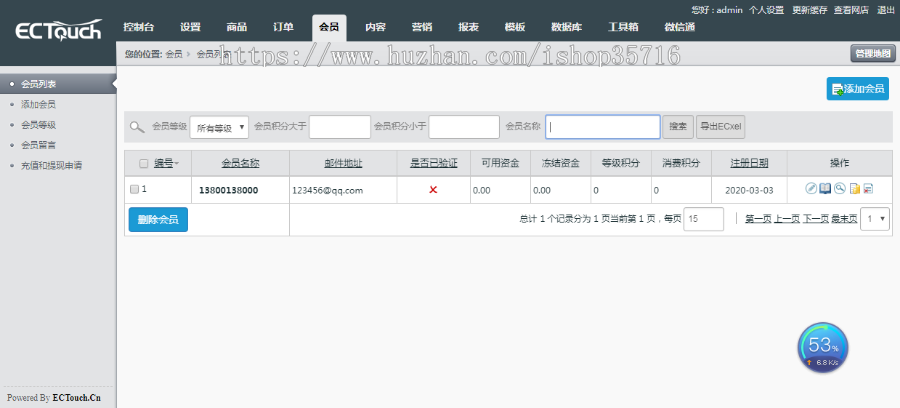Click the open book icon in the member row

[825, 188]
